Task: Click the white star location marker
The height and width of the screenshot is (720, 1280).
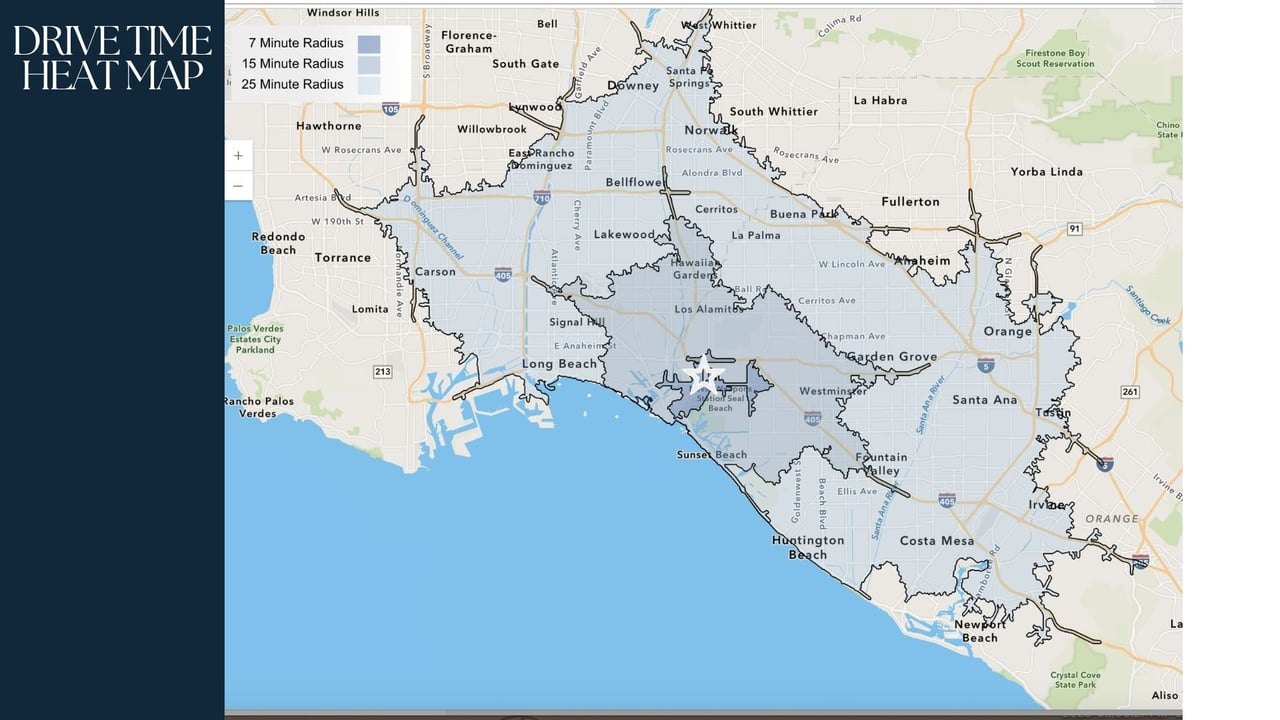Action: [x=704, y=377]
